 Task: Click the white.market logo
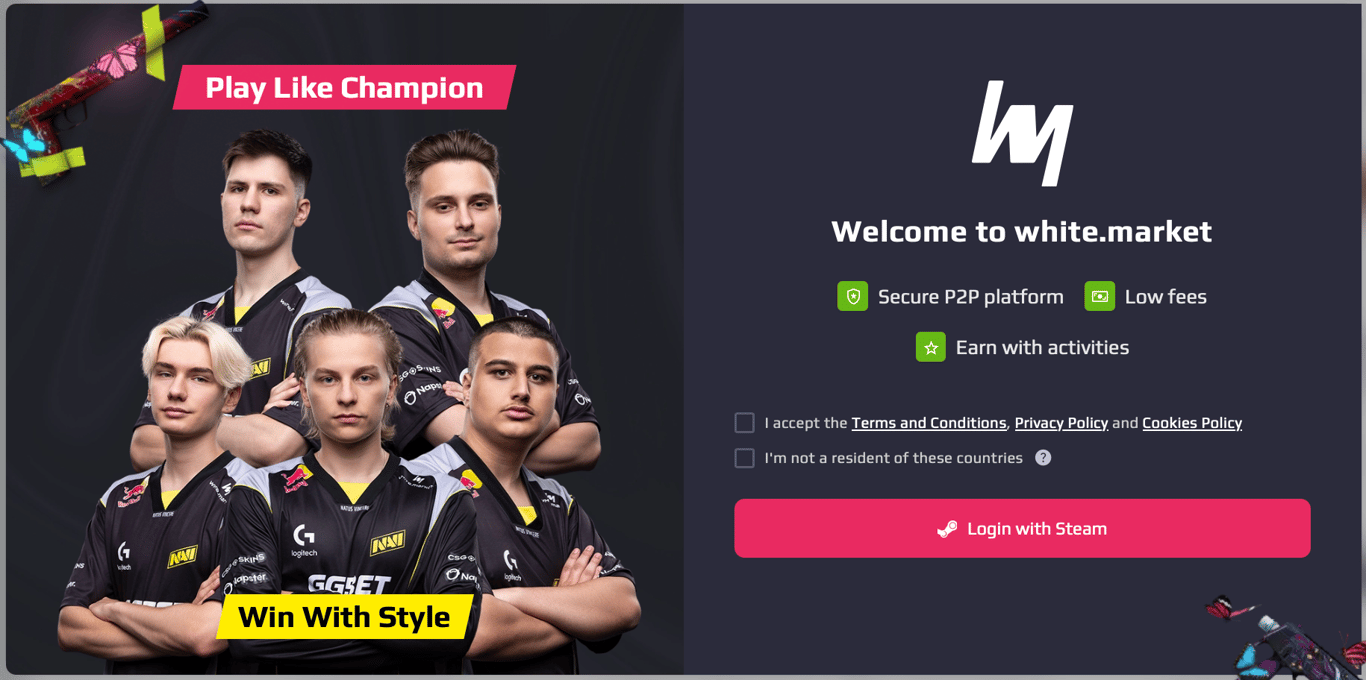[1022, 133]
